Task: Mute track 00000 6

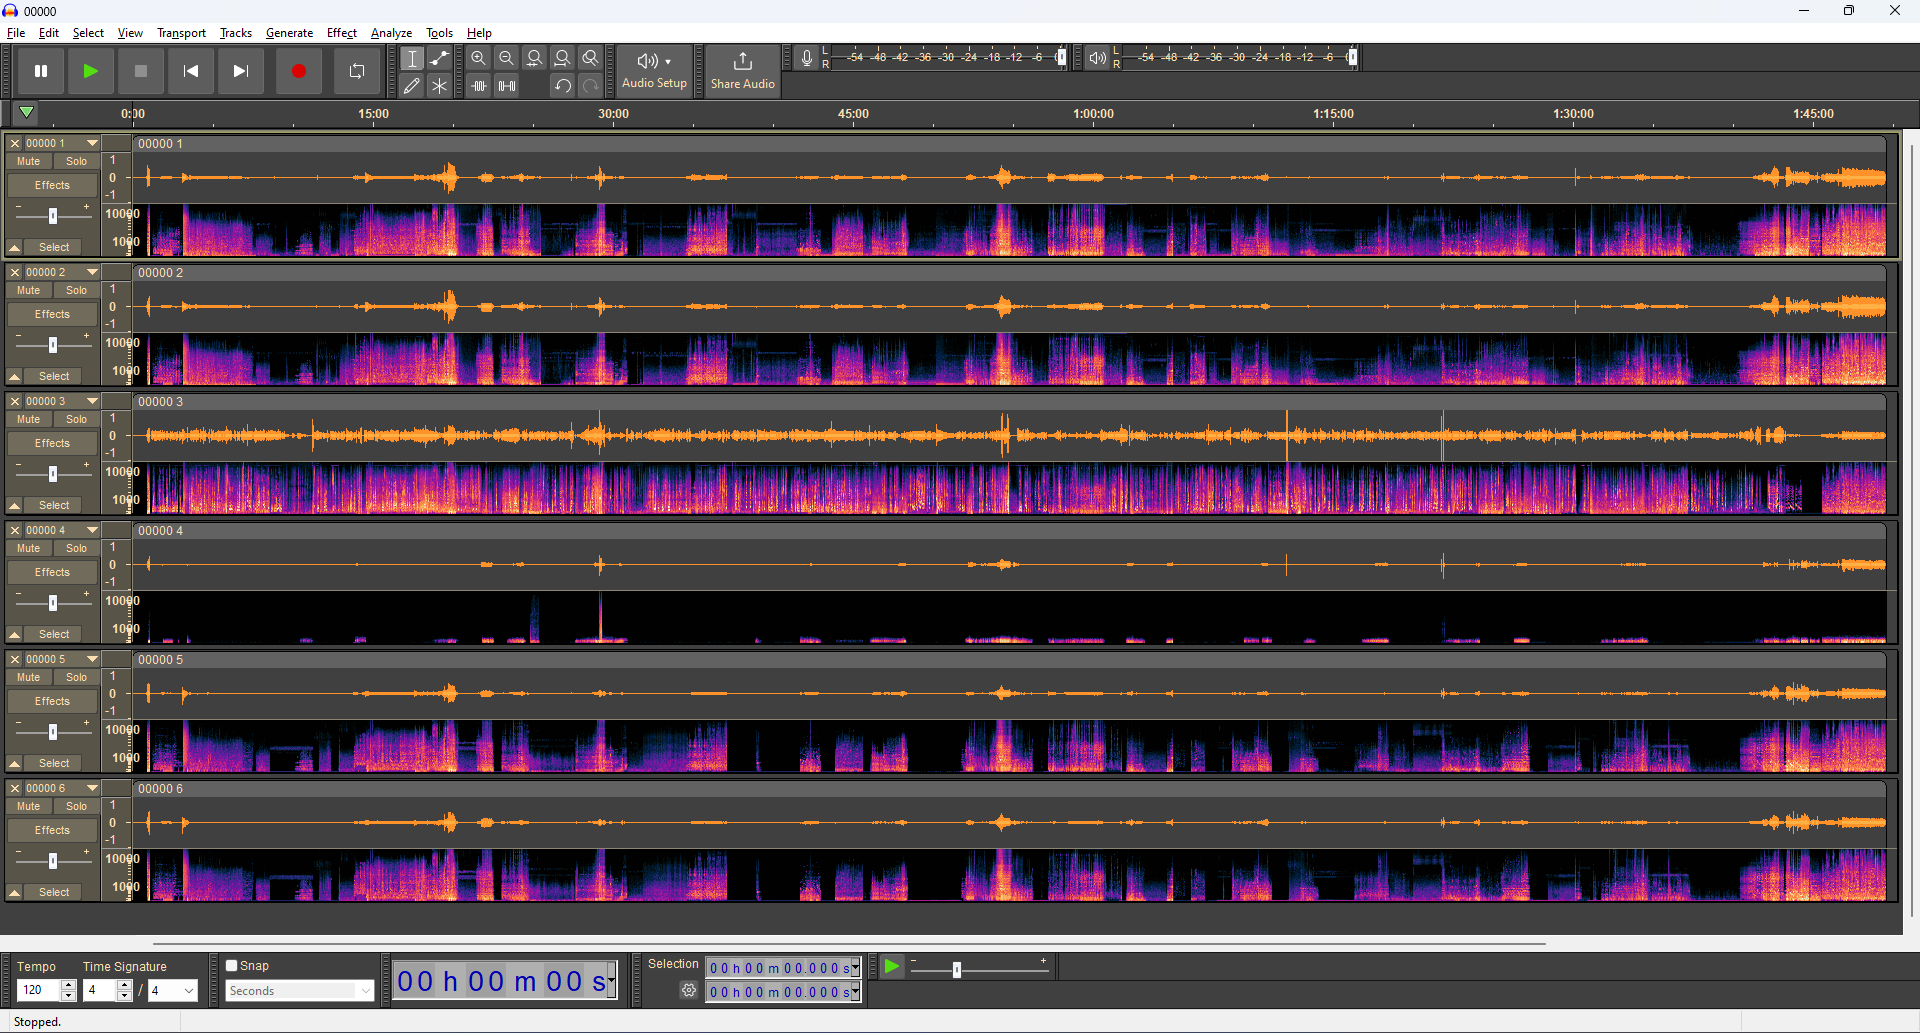Action: [x=29, y=806]
